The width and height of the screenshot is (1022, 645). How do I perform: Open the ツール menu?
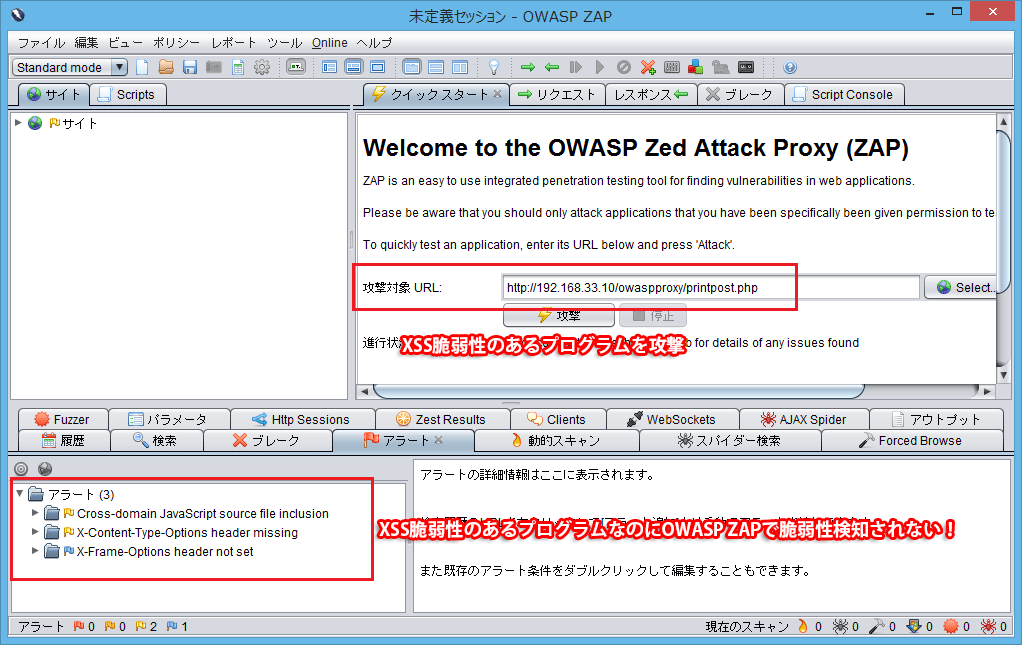pyautogui.click(x=284, y=43)
